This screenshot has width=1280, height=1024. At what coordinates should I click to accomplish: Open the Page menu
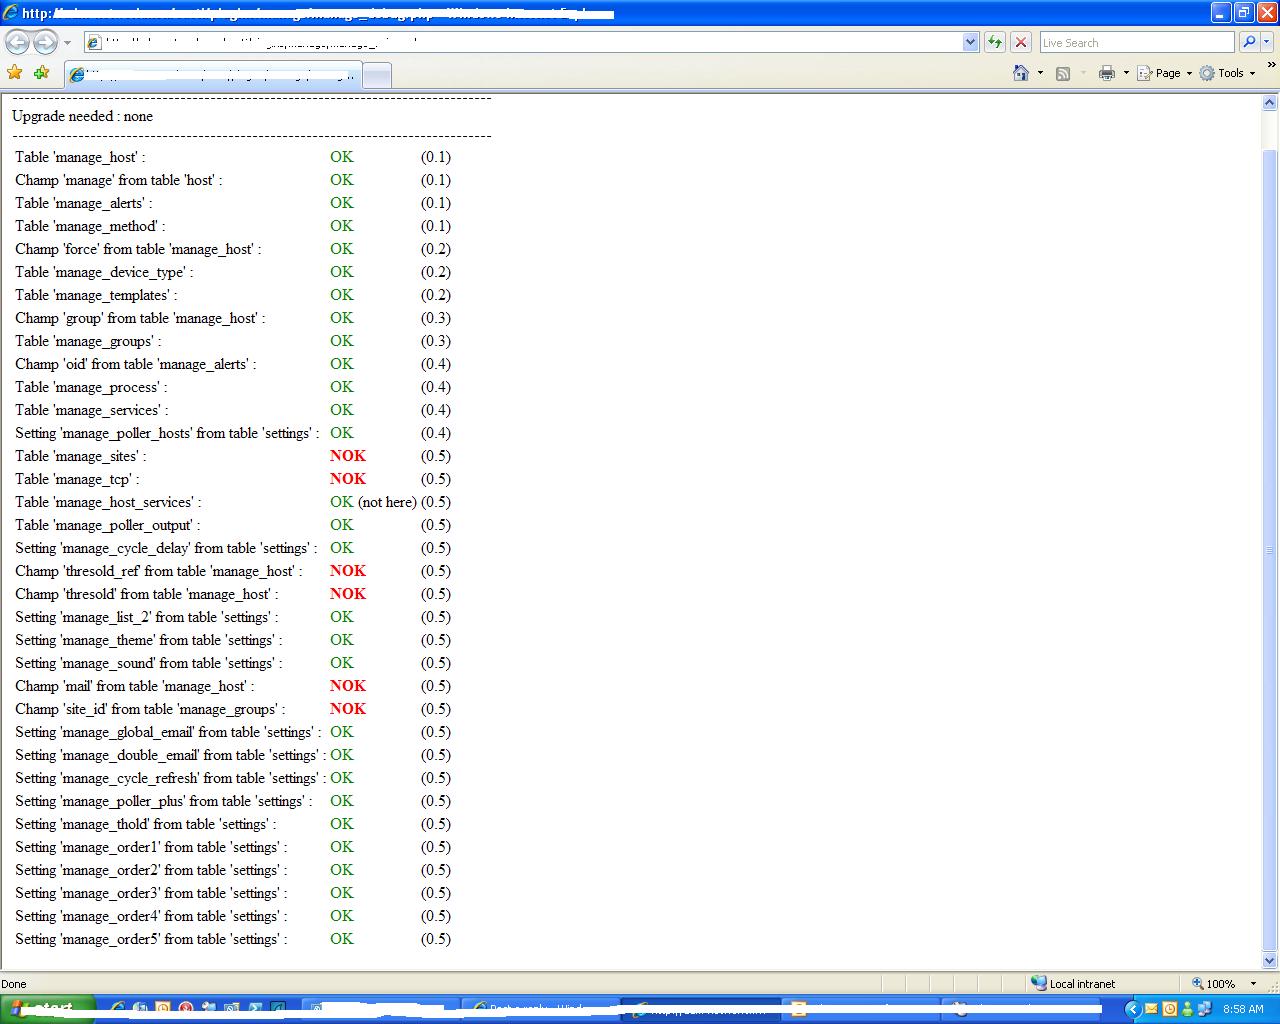coord(1164,73)
